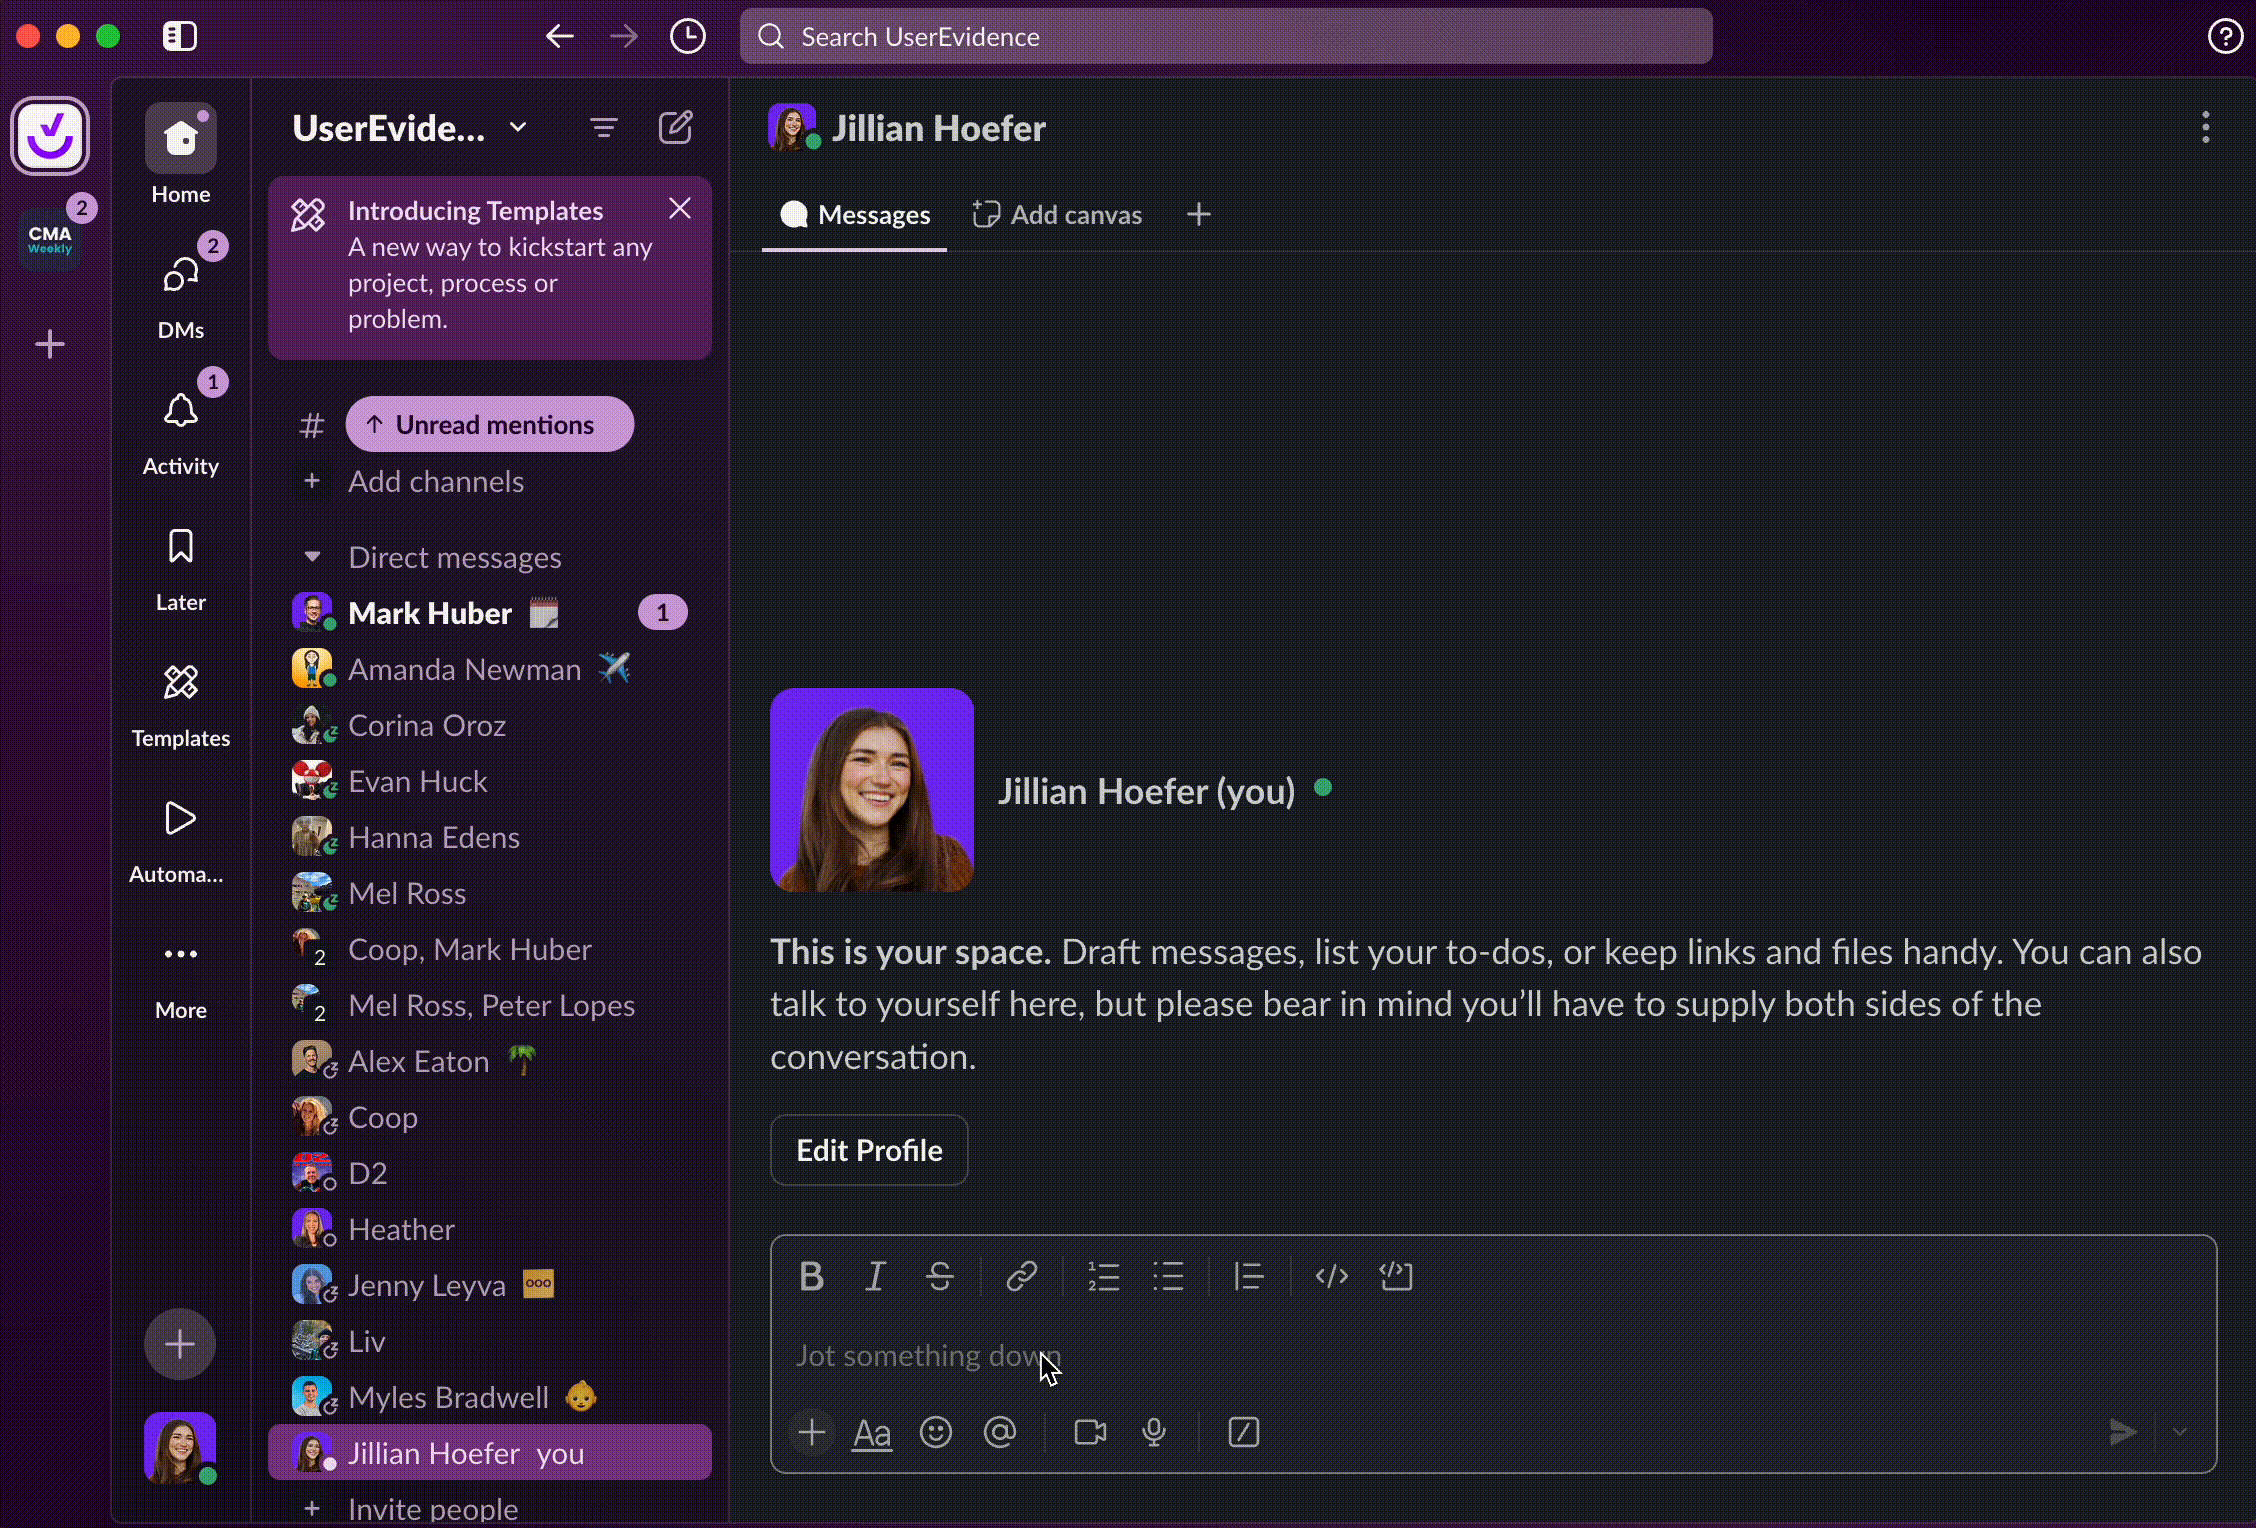The height and width of the screenshot is (1528, 2256).
Task: Dismiss the Introducing Templates banner
Action: (680, 208)
